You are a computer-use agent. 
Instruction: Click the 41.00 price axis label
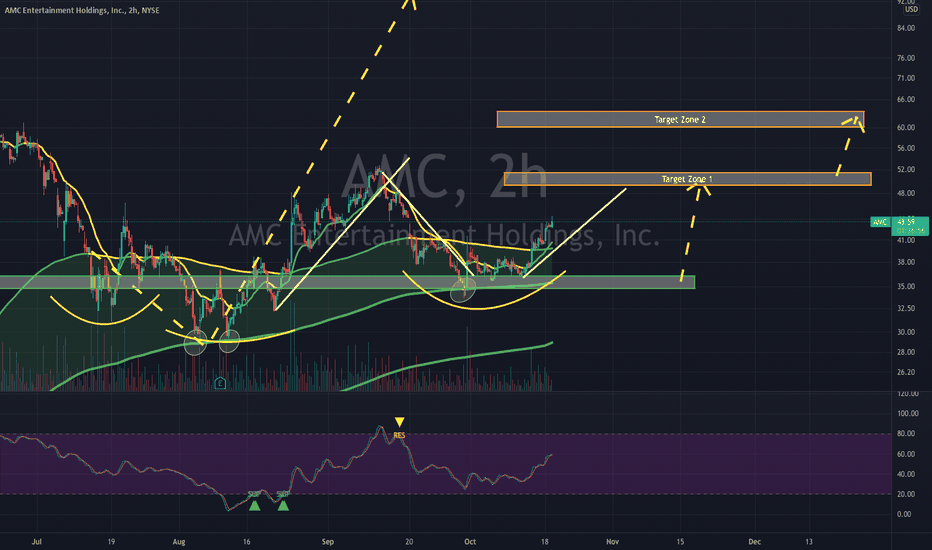(x=906, y=240)
